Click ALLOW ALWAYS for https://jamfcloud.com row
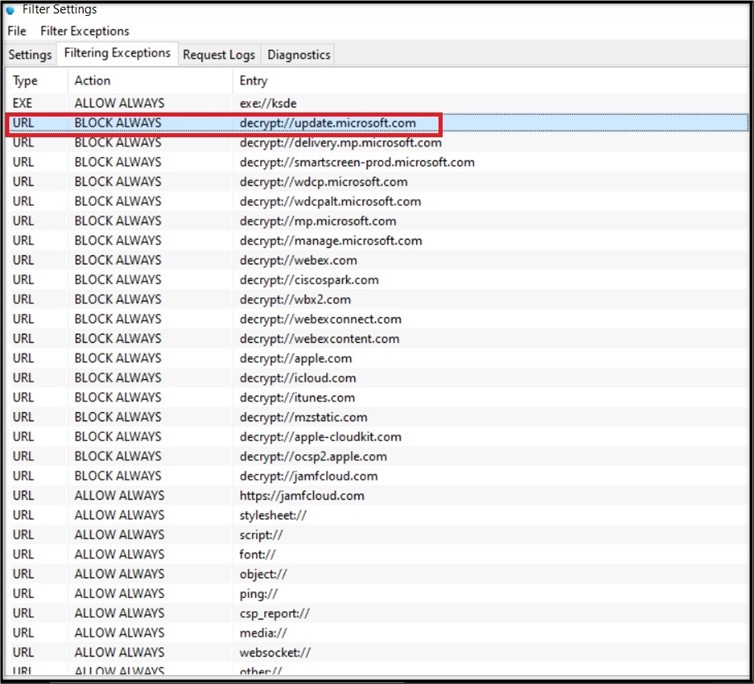The height and width of the screenshot is (684, 754). [x=119, y=496]
